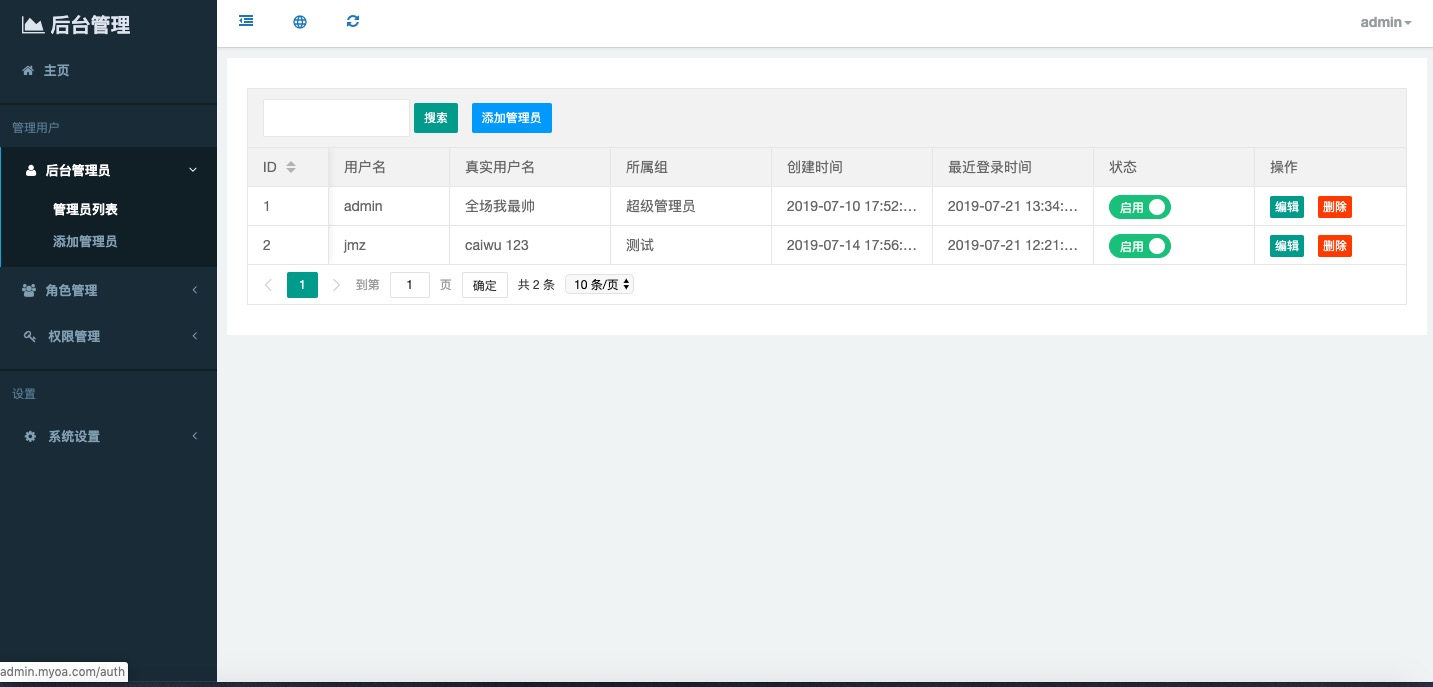
Task: Open the 10 条/页 page size dropdown
Action: click(x=600, y=284)
